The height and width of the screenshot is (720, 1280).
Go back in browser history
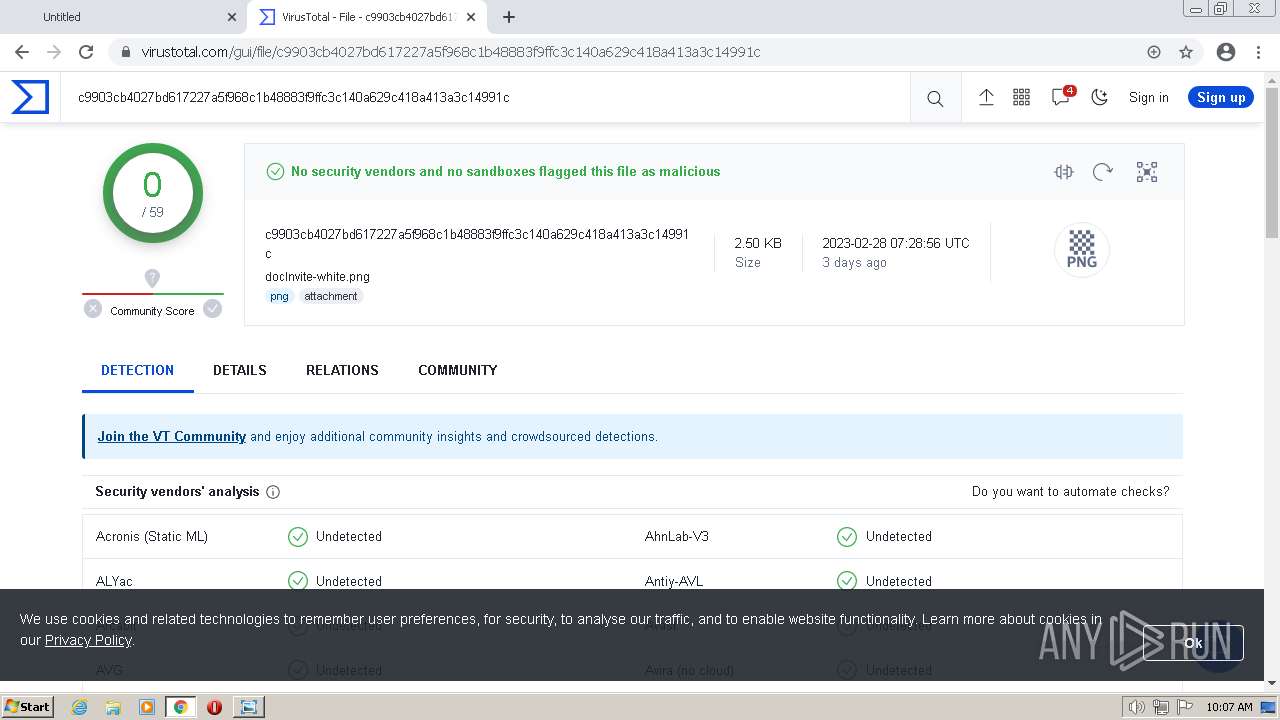[22, 52]
